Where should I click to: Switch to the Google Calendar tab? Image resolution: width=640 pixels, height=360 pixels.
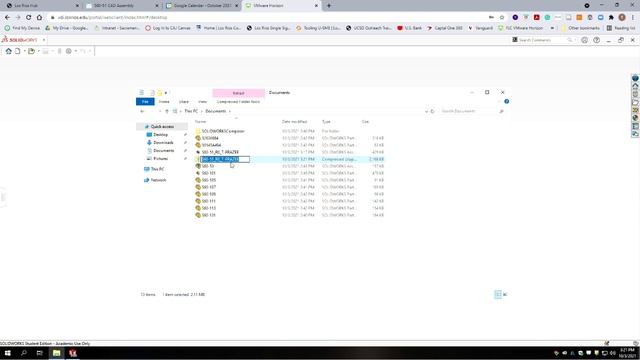point(202,6)
